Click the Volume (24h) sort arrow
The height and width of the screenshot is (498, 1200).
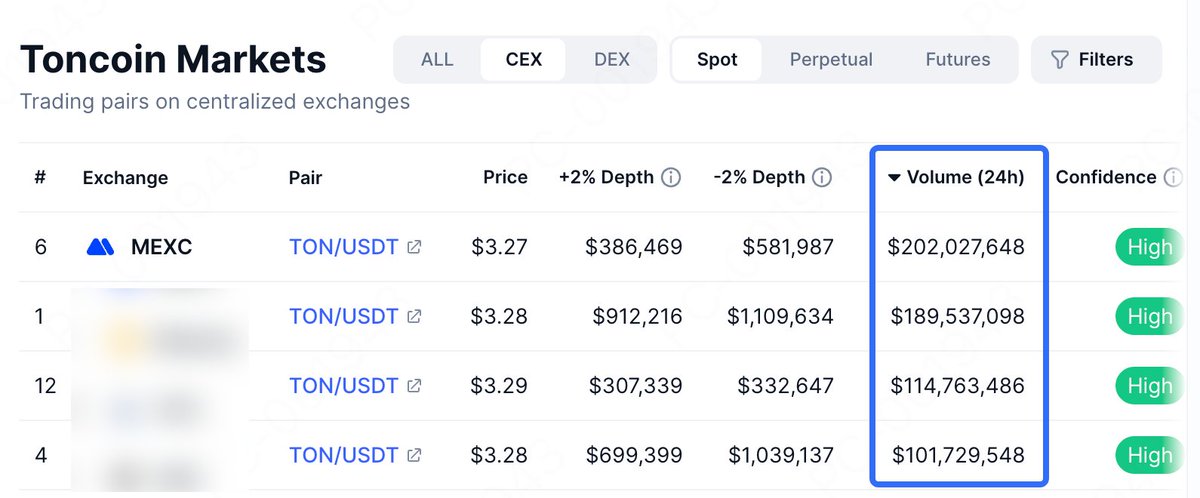894,178
